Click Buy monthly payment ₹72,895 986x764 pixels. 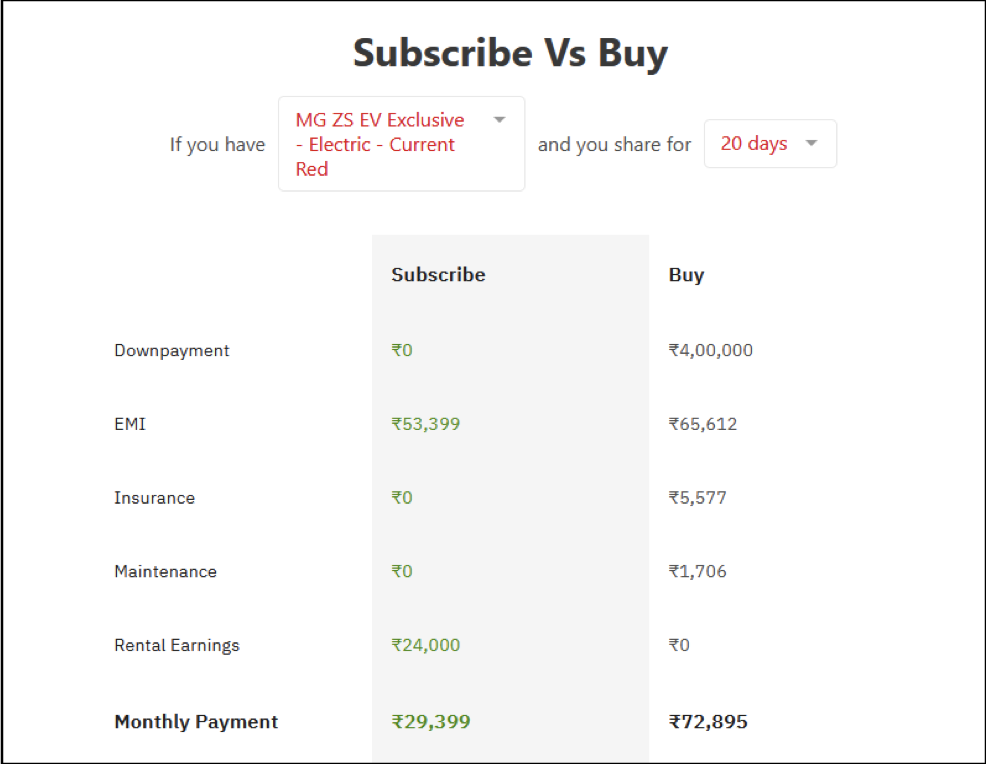point(708,722)
